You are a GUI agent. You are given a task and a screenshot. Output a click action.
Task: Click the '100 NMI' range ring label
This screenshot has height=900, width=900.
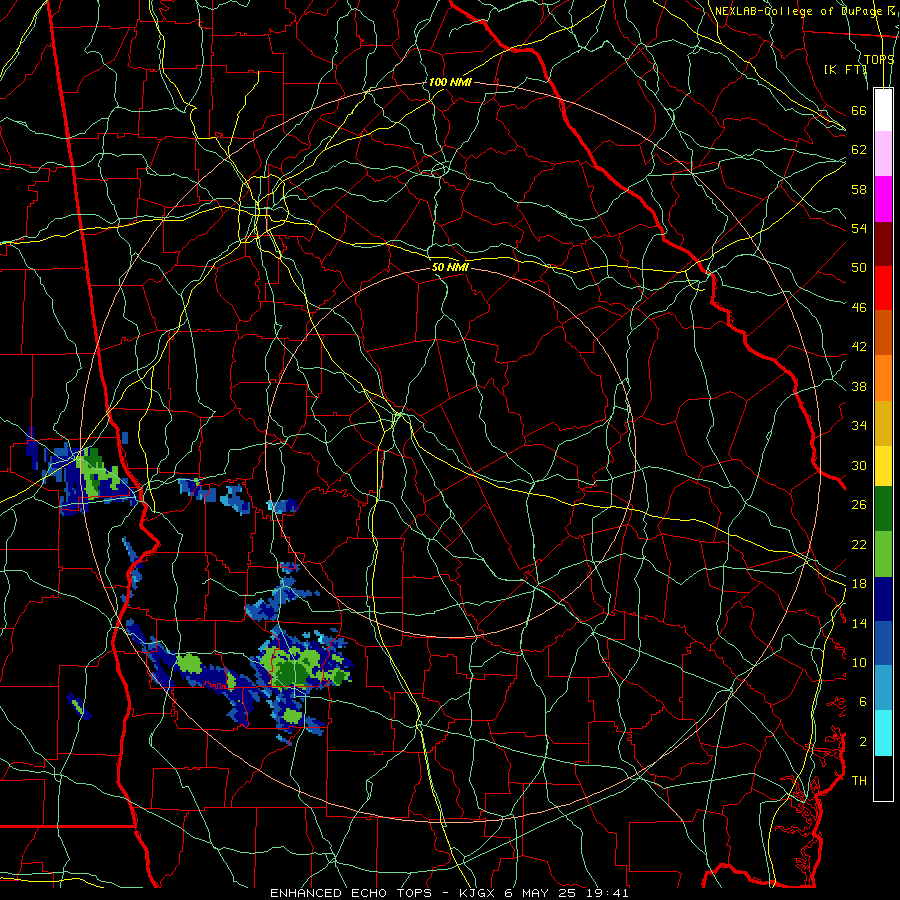[450, 82]
